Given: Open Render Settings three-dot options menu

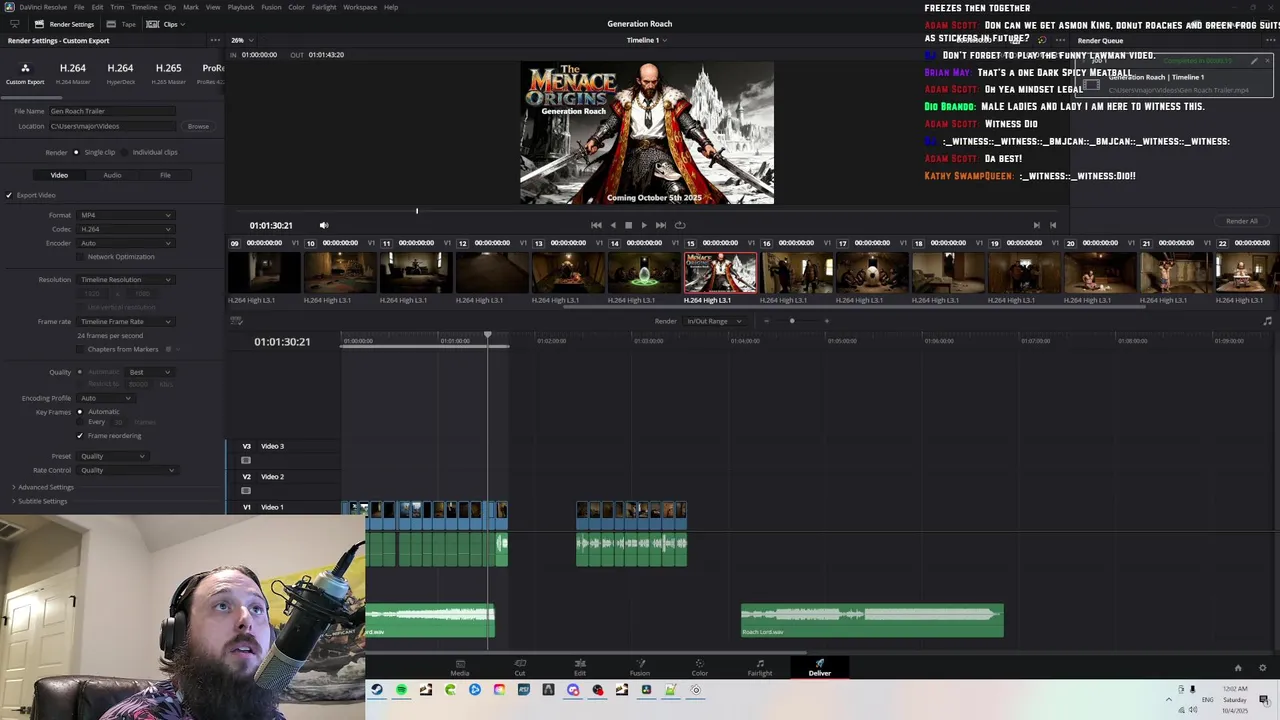Looking at the screenshot, I should pos(215,40).
